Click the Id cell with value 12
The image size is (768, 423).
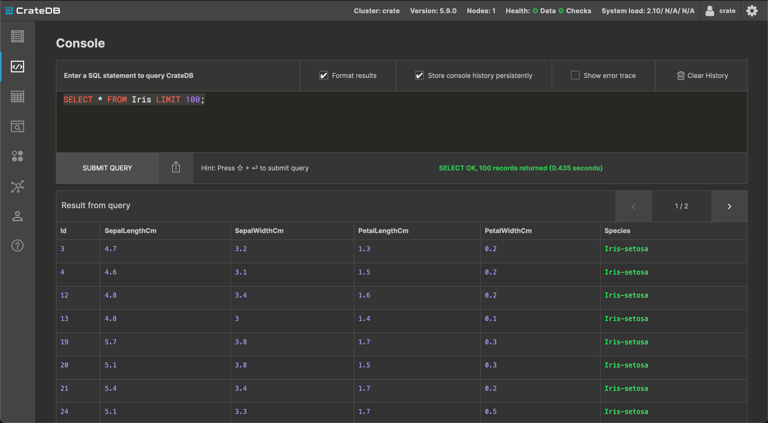(64, 295)
